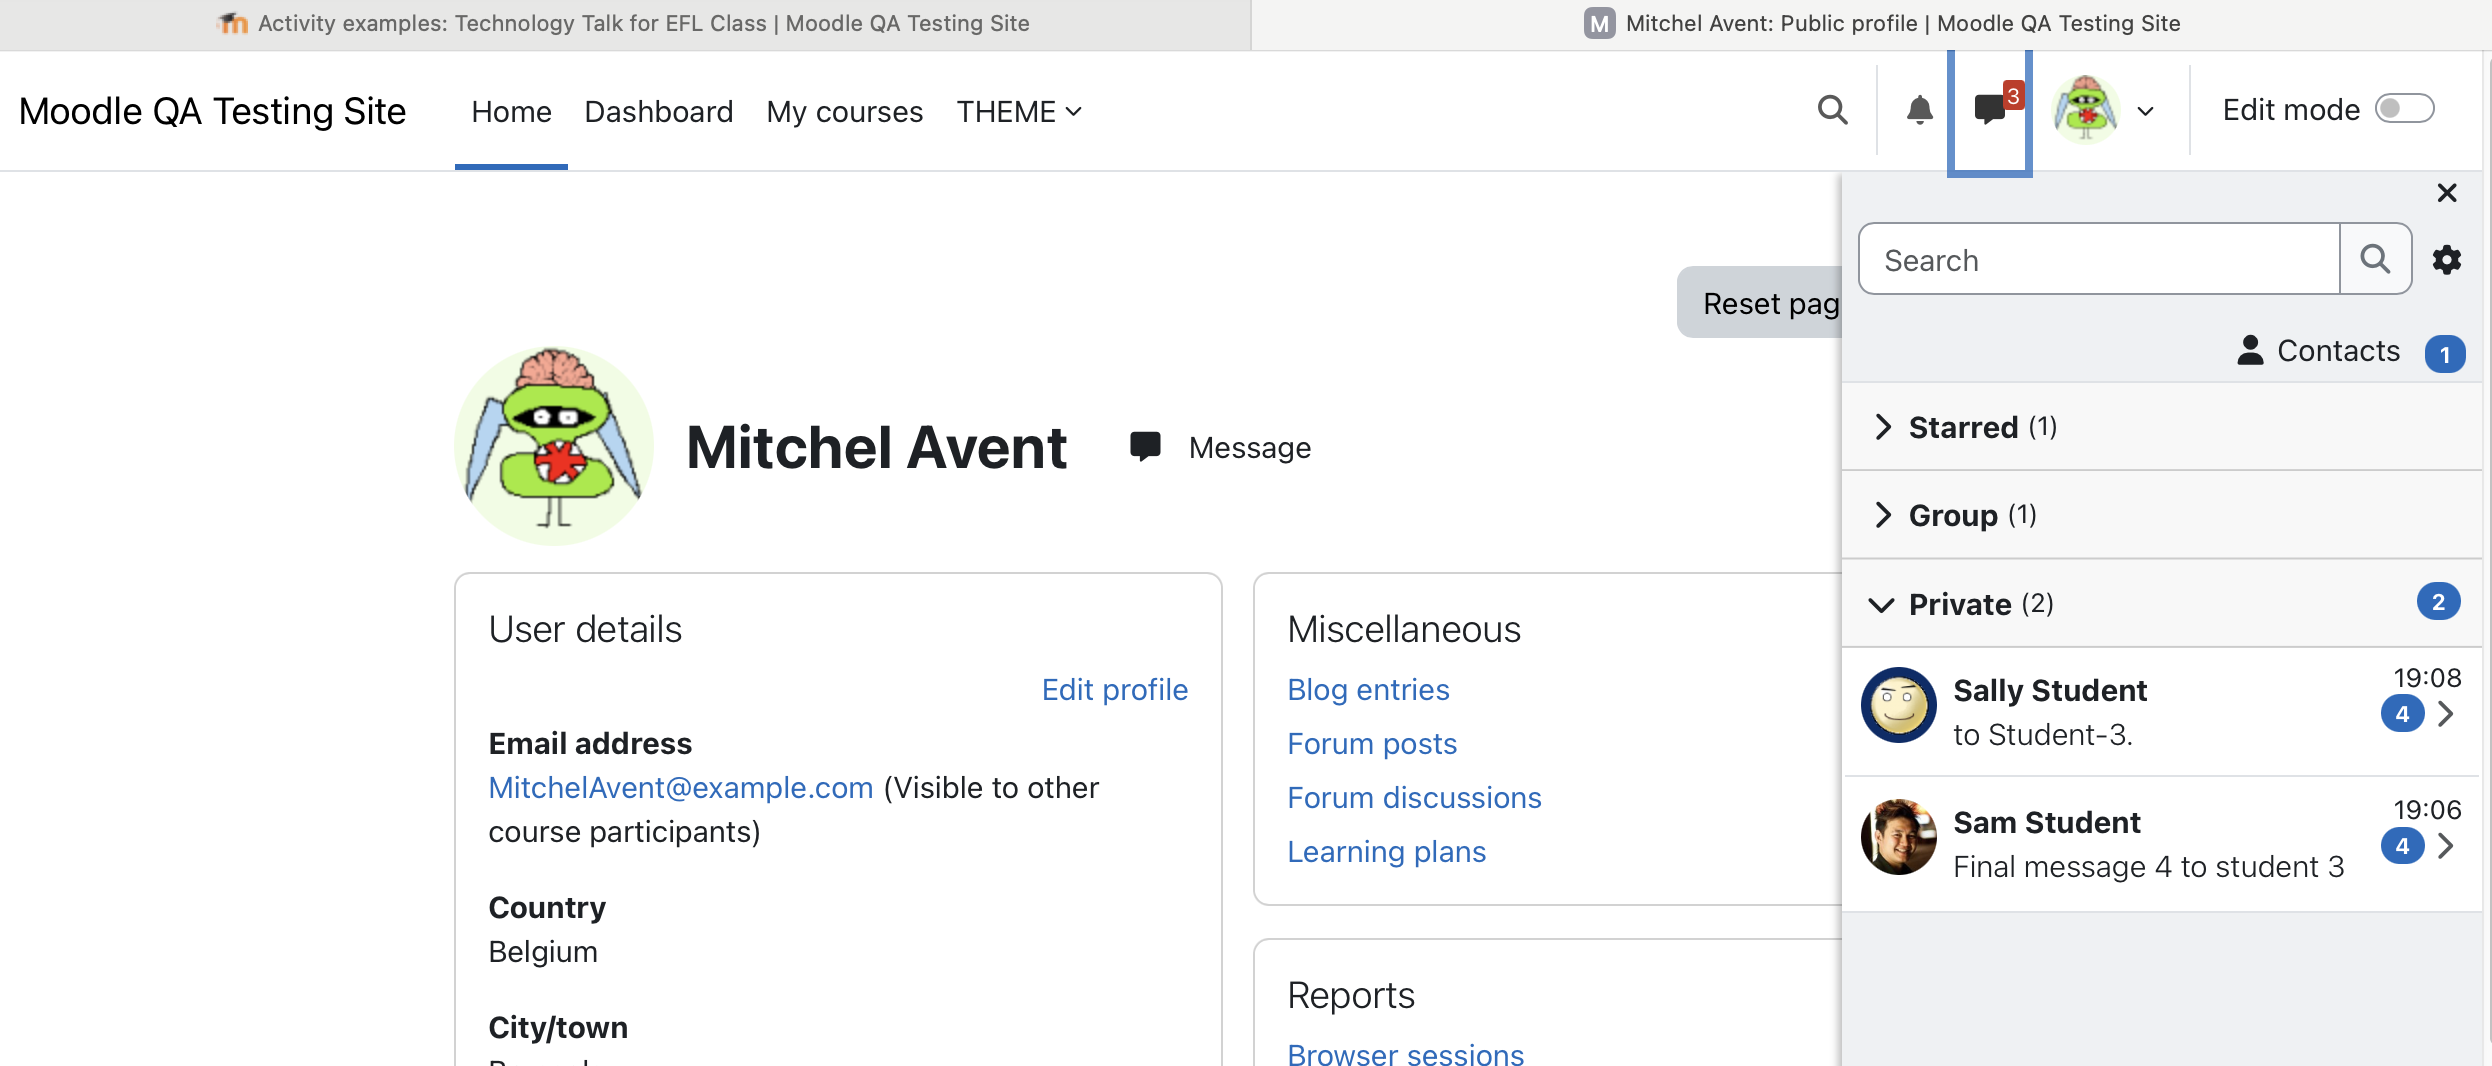Open messaging settings gear

click(x=2447, y=260)
